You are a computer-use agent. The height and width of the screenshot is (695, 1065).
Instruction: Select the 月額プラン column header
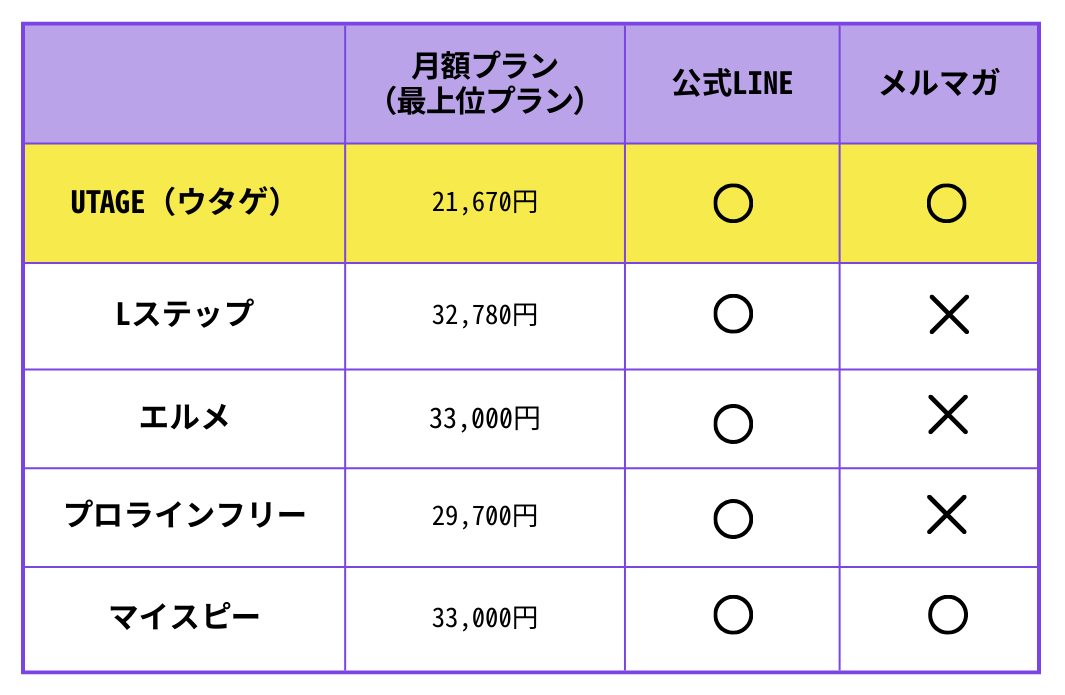484,84
